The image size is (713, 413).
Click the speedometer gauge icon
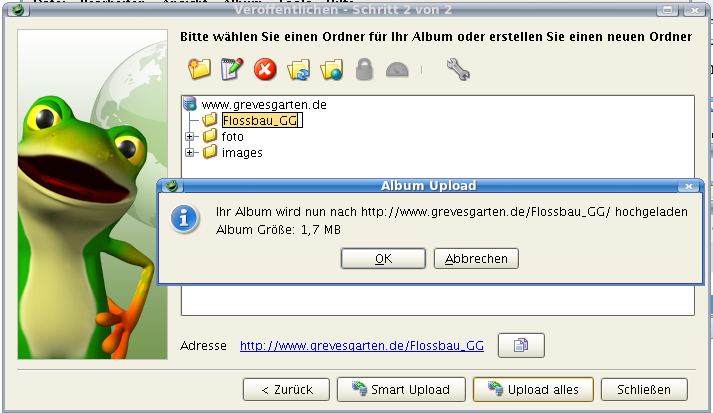click(x=397, y=70)
